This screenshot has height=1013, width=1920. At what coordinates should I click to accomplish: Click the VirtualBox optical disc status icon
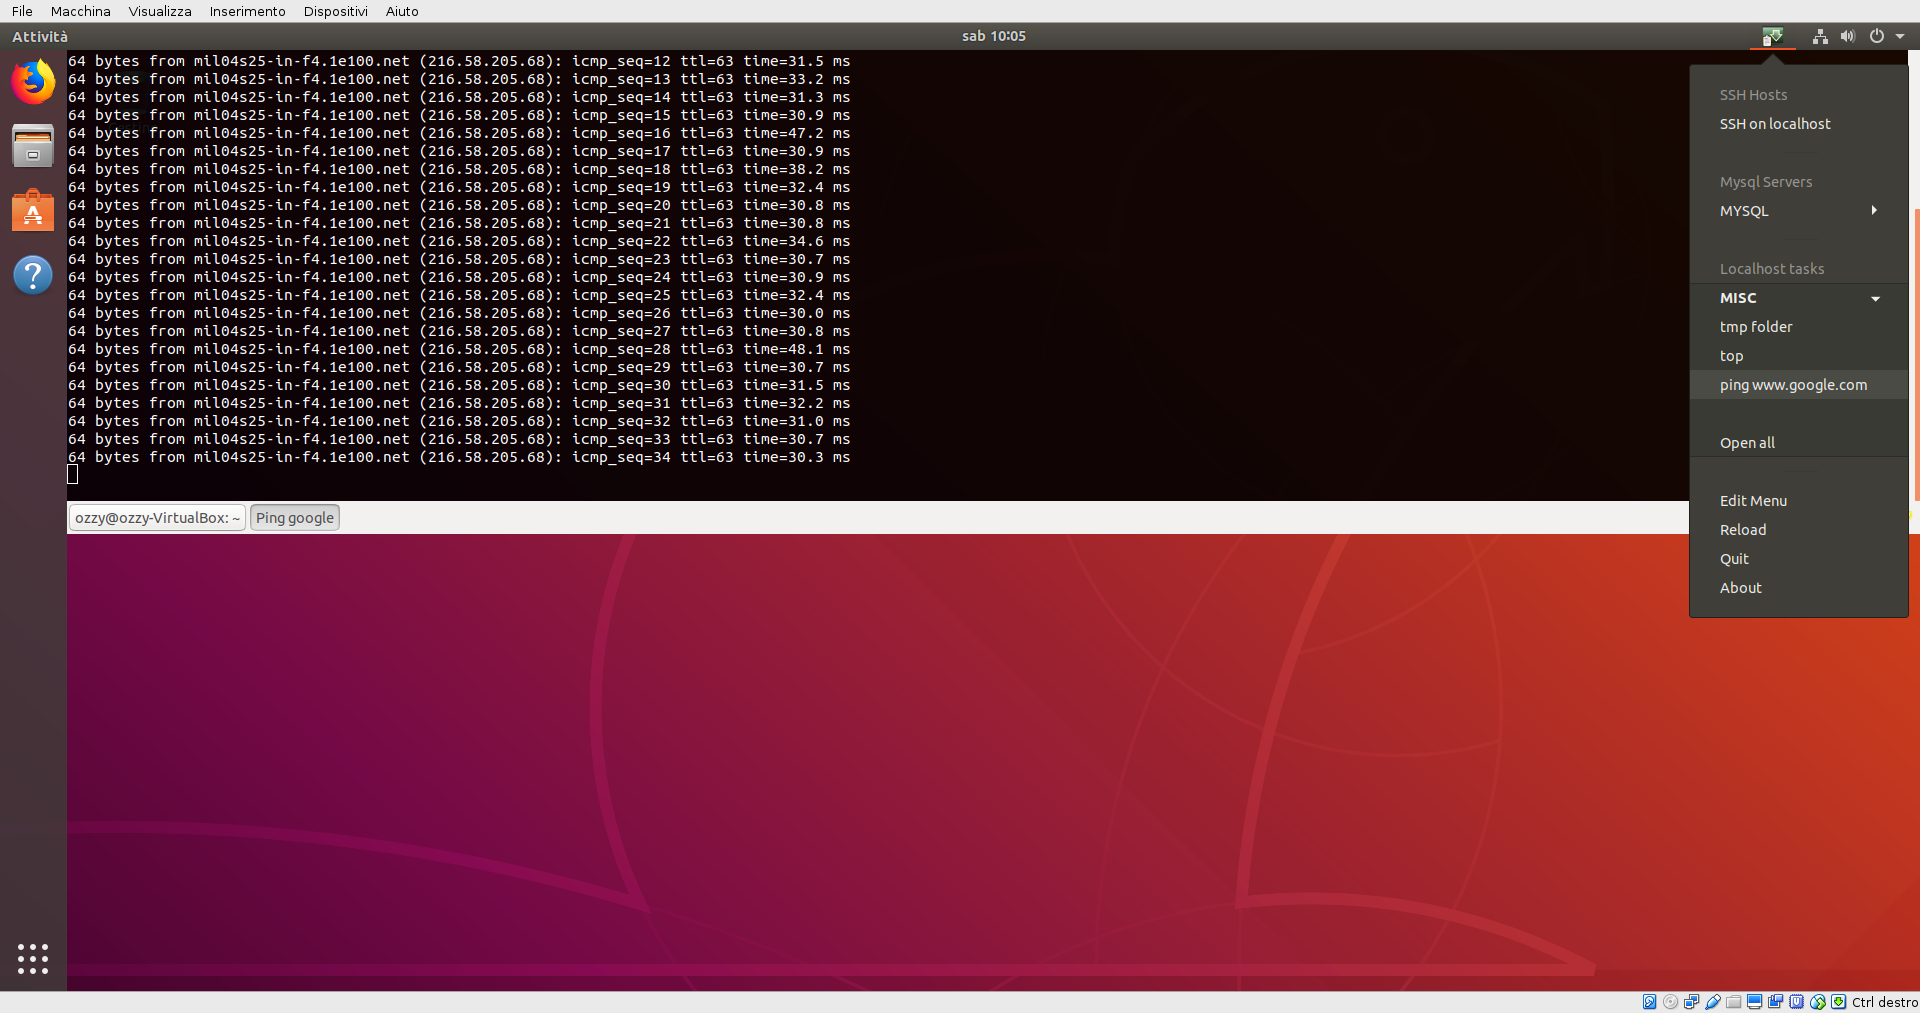(1671, 1002)
